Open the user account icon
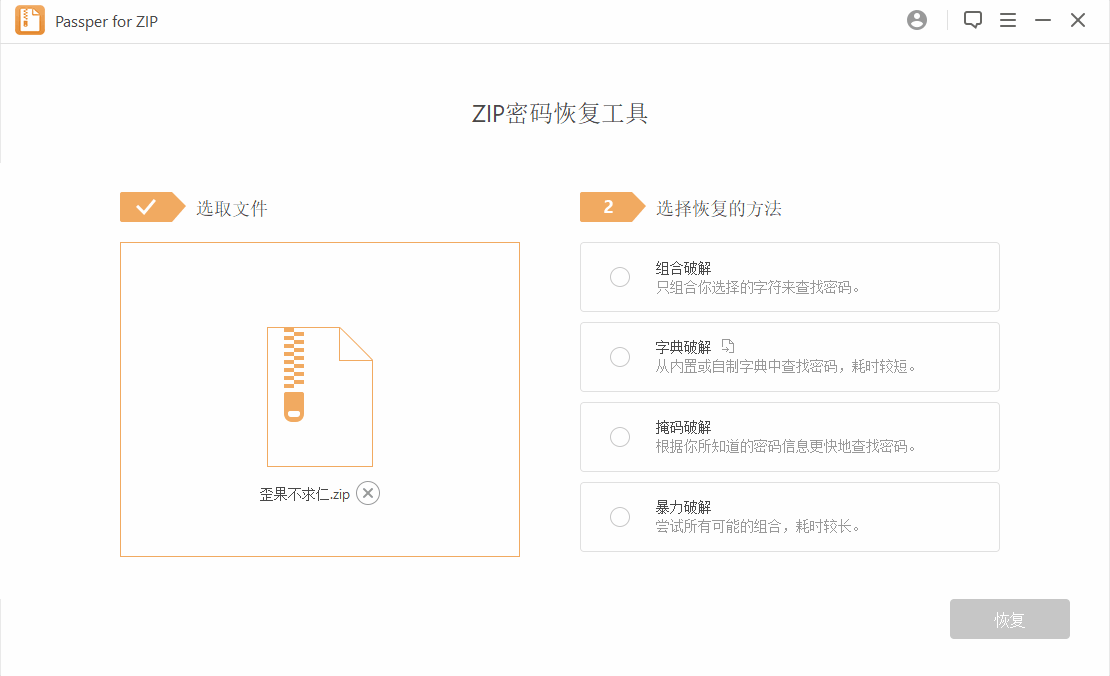The height and width of the screenshot is (676, 1110). click(x=917, y=19)
